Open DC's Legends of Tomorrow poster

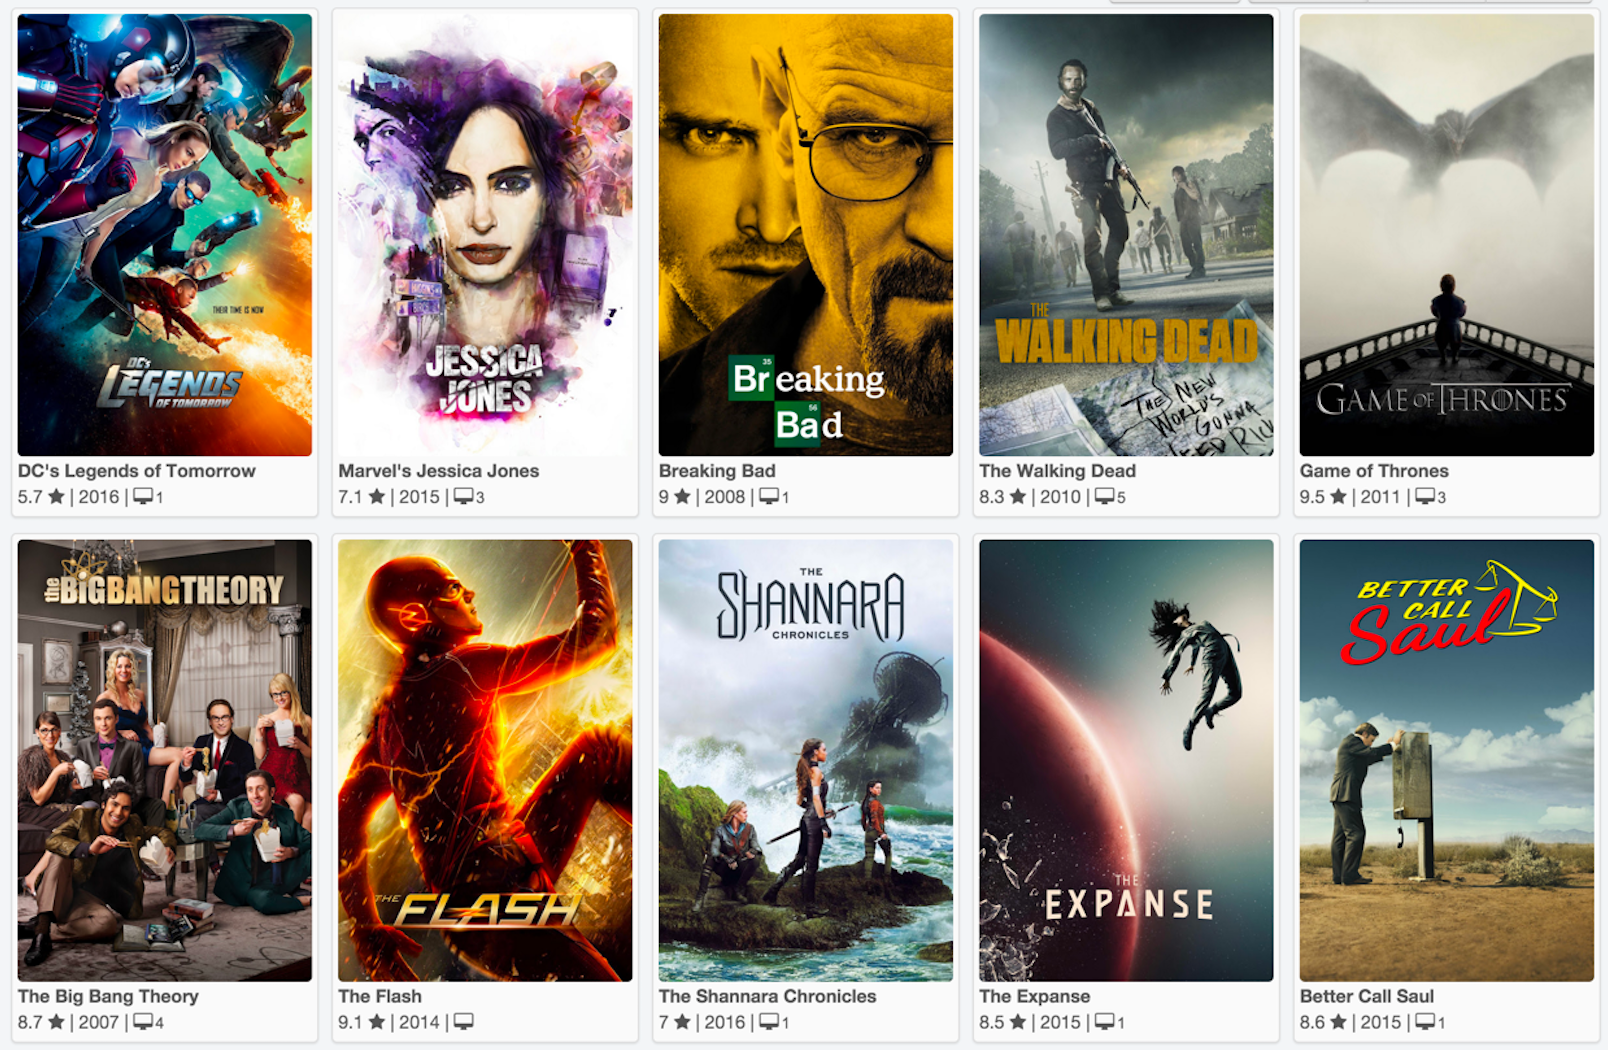click(x=165, y=235)
